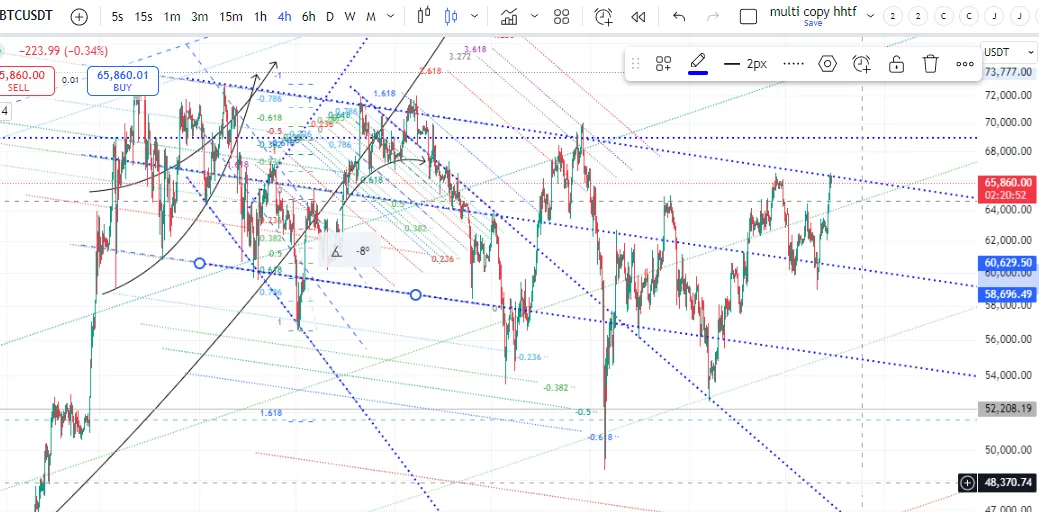
Task: Switch to the 15m timeframe
Action: (231, 17)
